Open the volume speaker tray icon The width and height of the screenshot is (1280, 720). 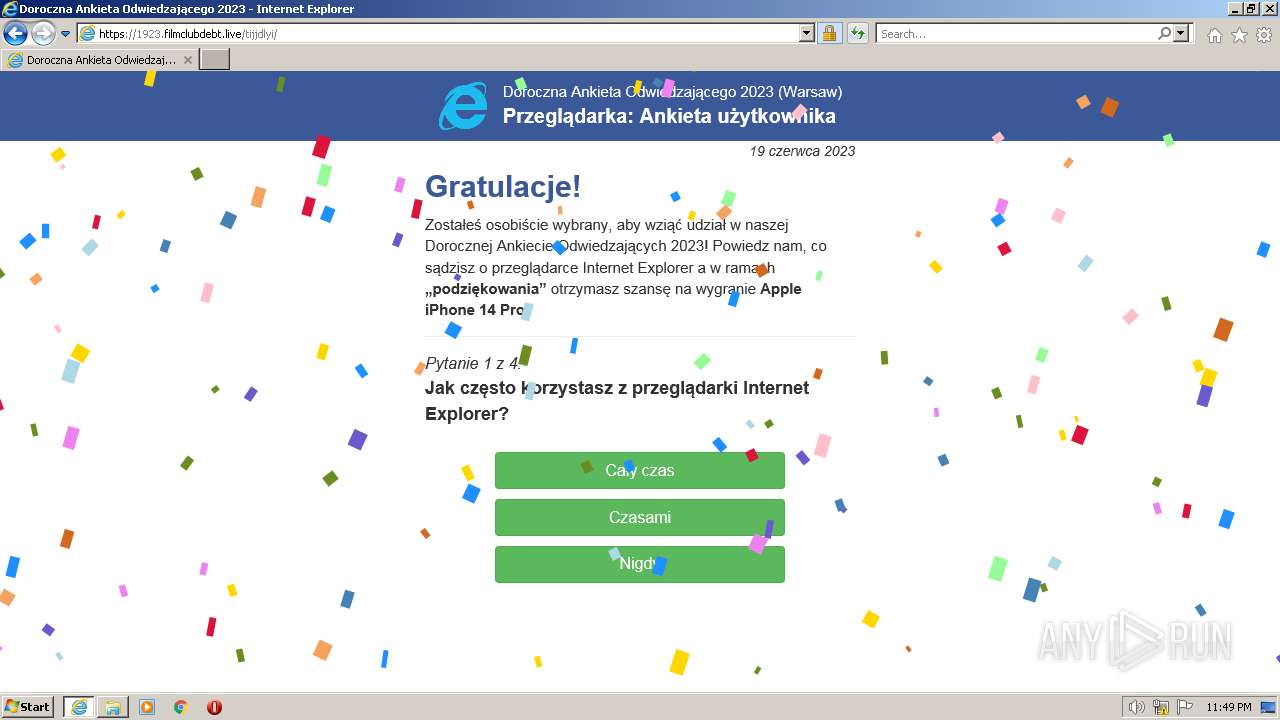click(1137, 707)
